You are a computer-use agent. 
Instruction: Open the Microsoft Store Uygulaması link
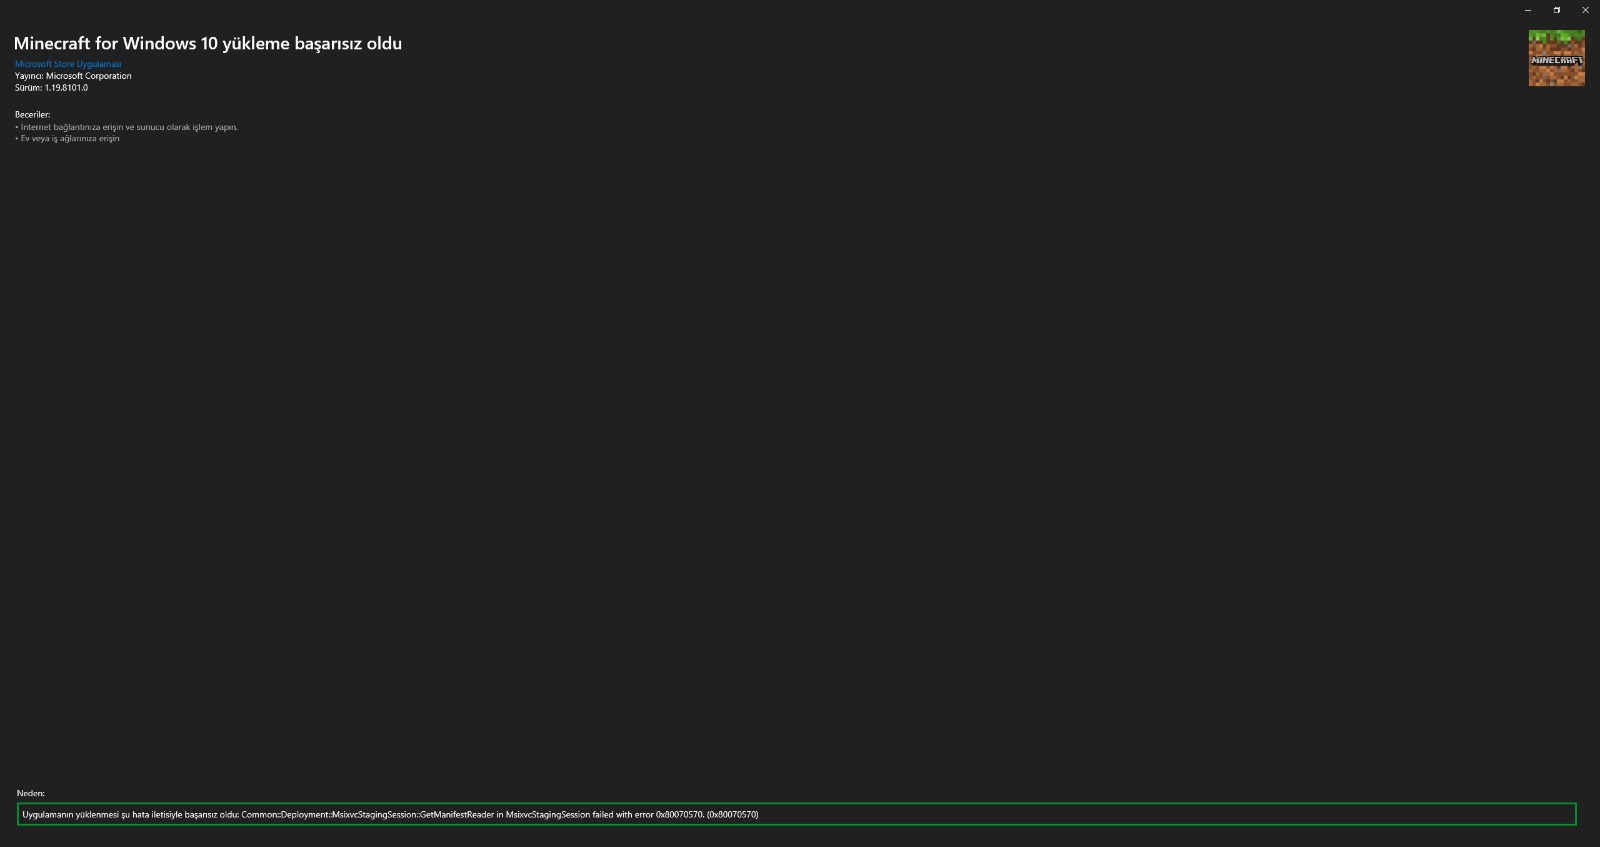tap(68, 64)
